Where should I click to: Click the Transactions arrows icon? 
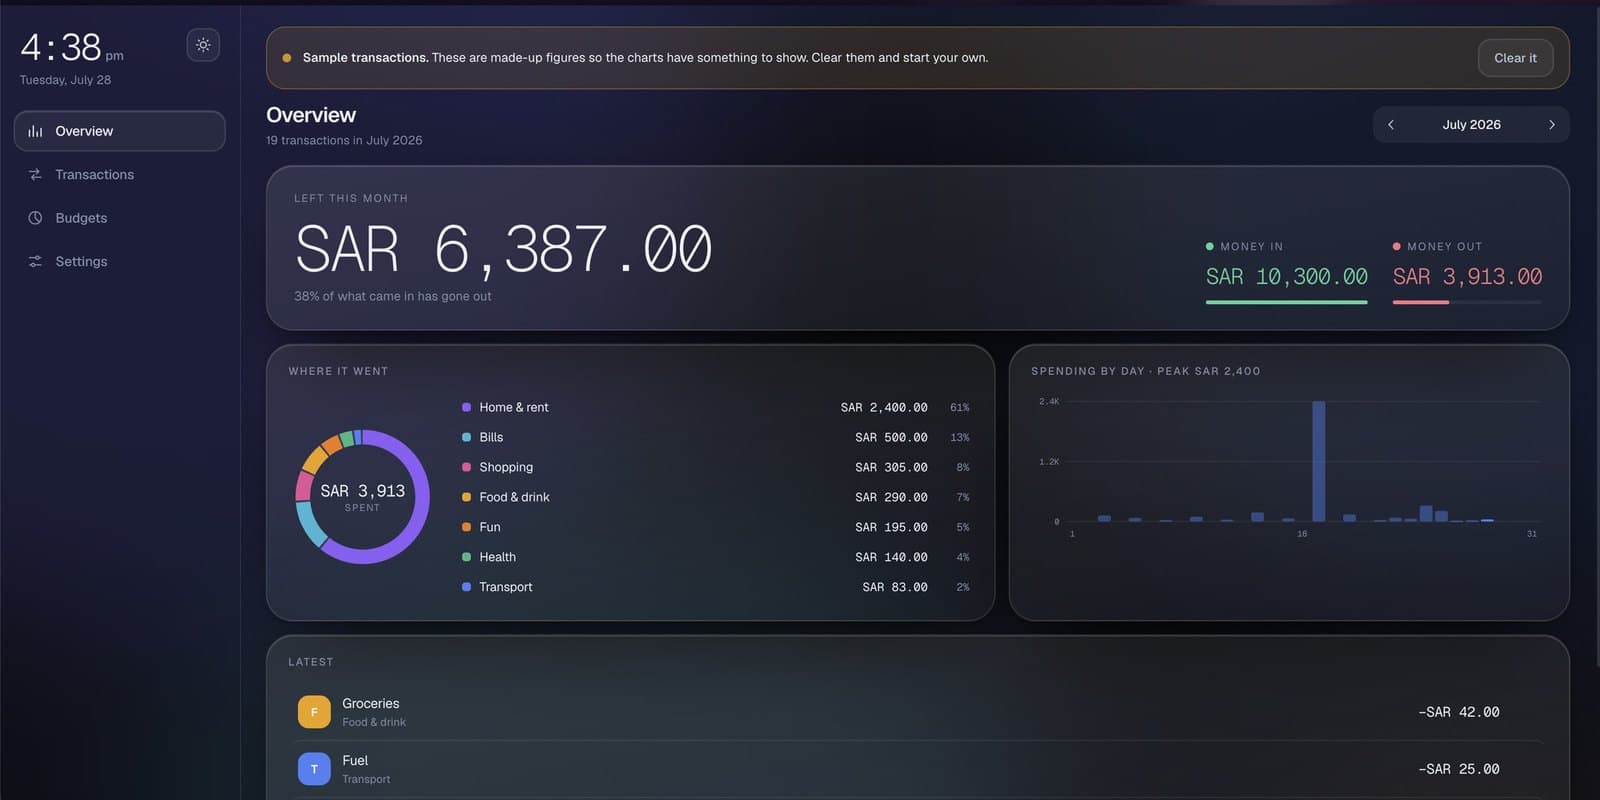pos(35,174)
